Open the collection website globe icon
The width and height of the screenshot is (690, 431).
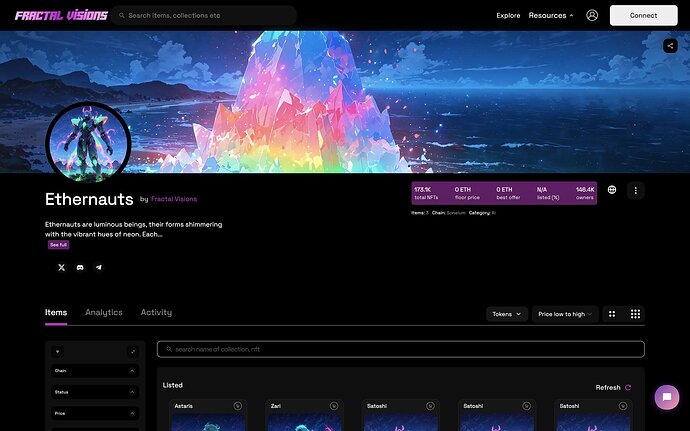[x=612, y=190]
